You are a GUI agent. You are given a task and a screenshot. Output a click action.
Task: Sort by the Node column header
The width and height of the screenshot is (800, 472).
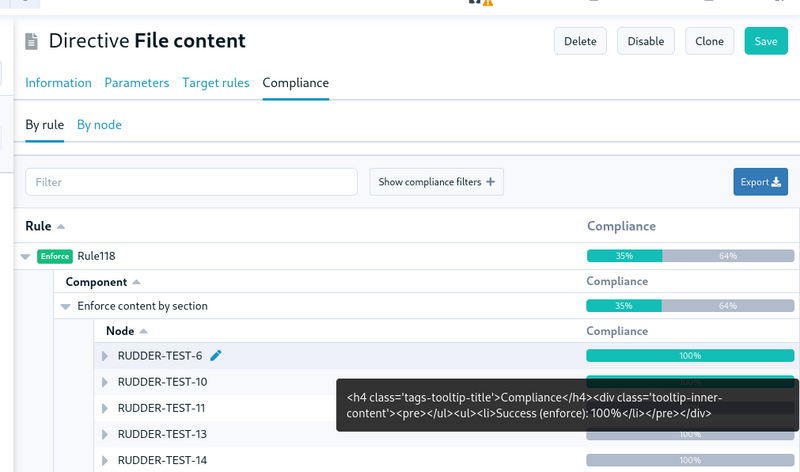127,331
